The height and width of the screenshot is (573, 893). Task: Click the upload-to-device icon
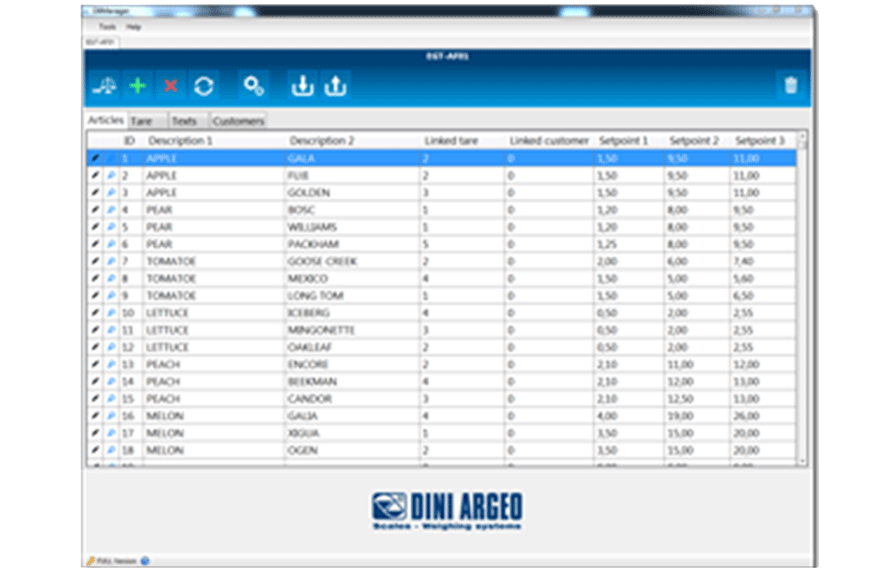[335, 87]
